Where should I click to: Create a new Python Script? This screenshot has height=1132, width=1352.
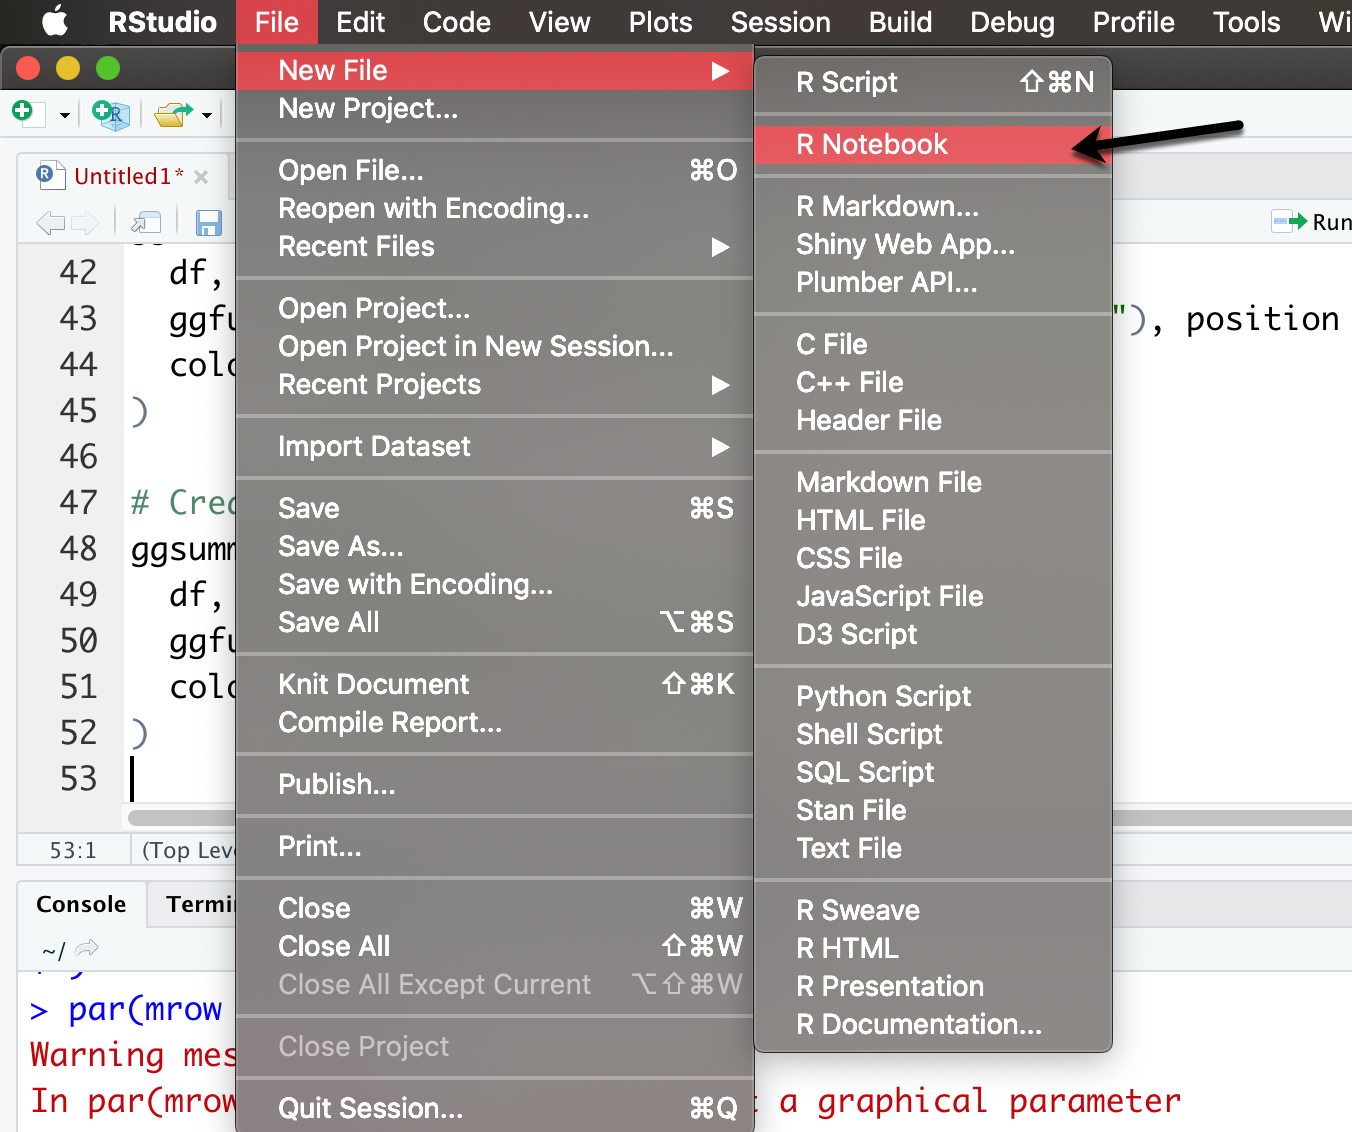pos(933,696)
